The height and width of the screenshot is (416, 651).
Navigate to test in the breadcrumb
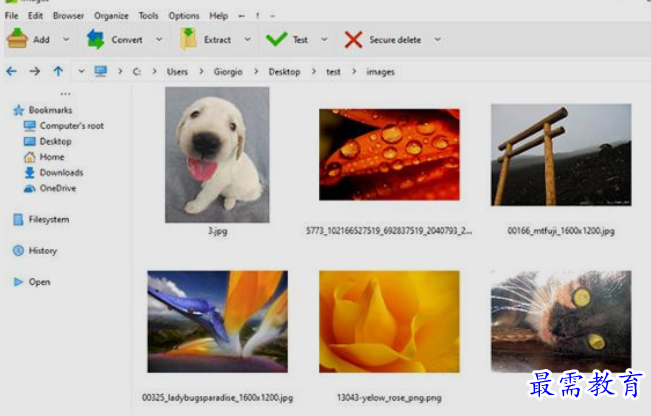click(x=333, y=72)
